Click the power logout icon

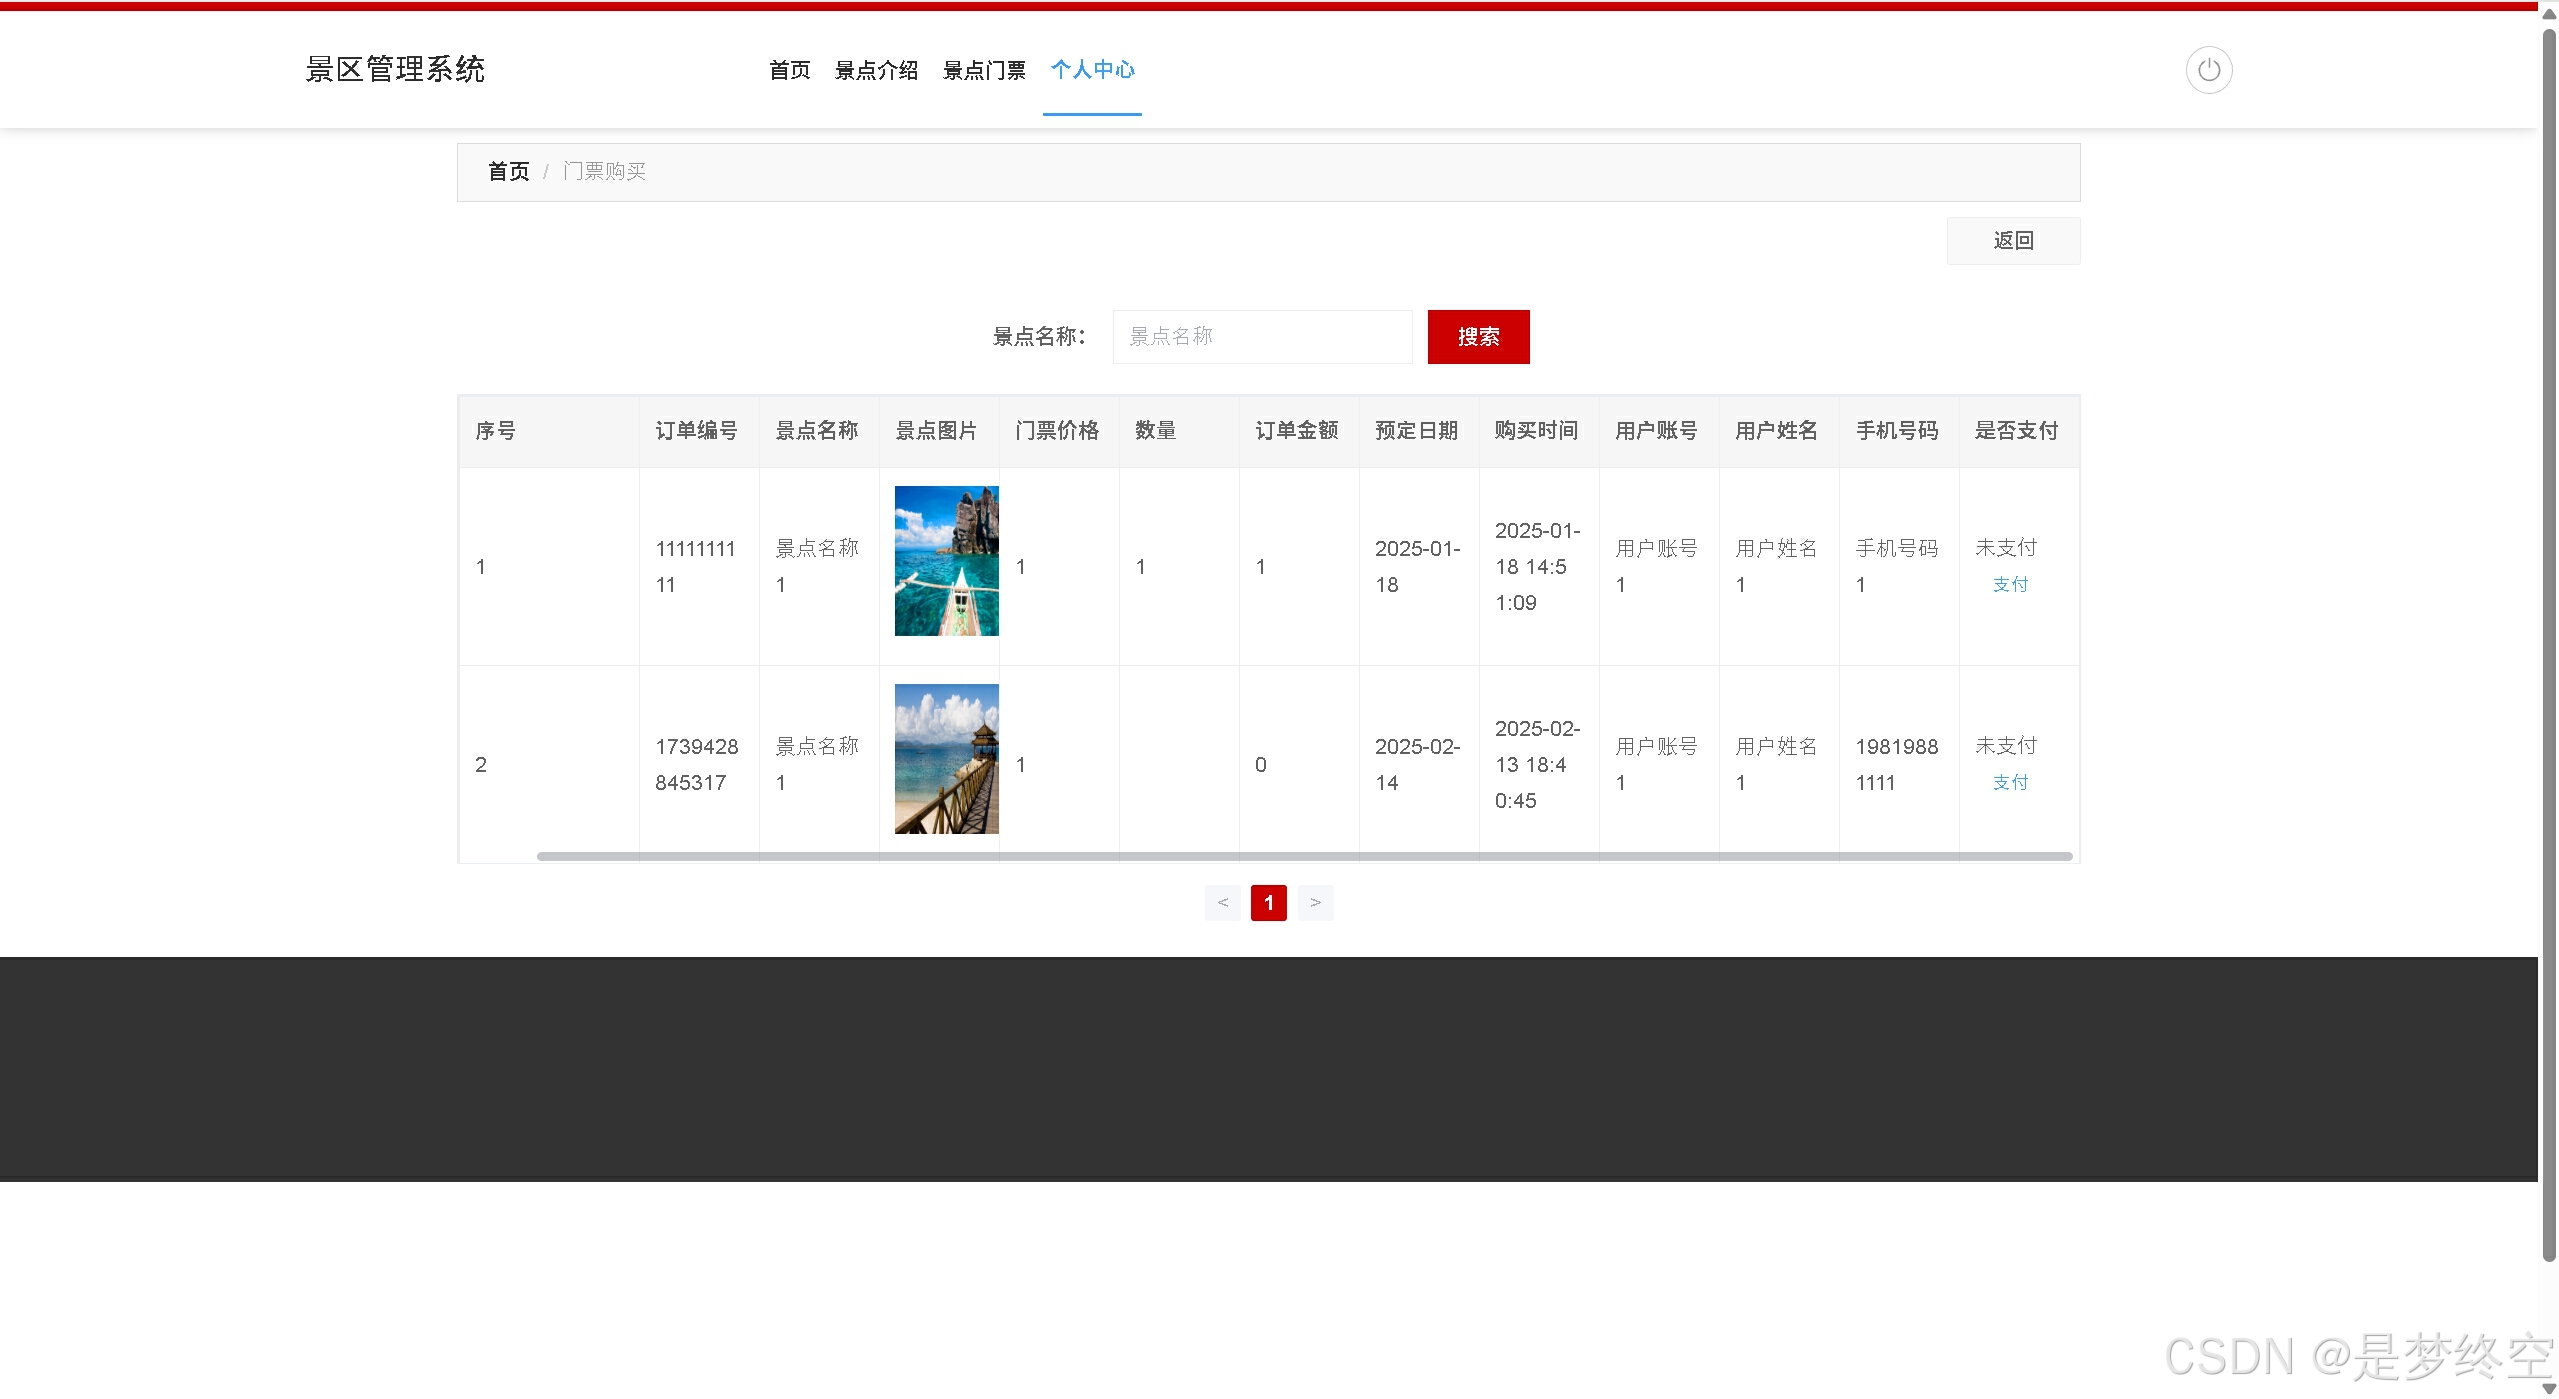pyautogui.click(x=2208, y=70)
